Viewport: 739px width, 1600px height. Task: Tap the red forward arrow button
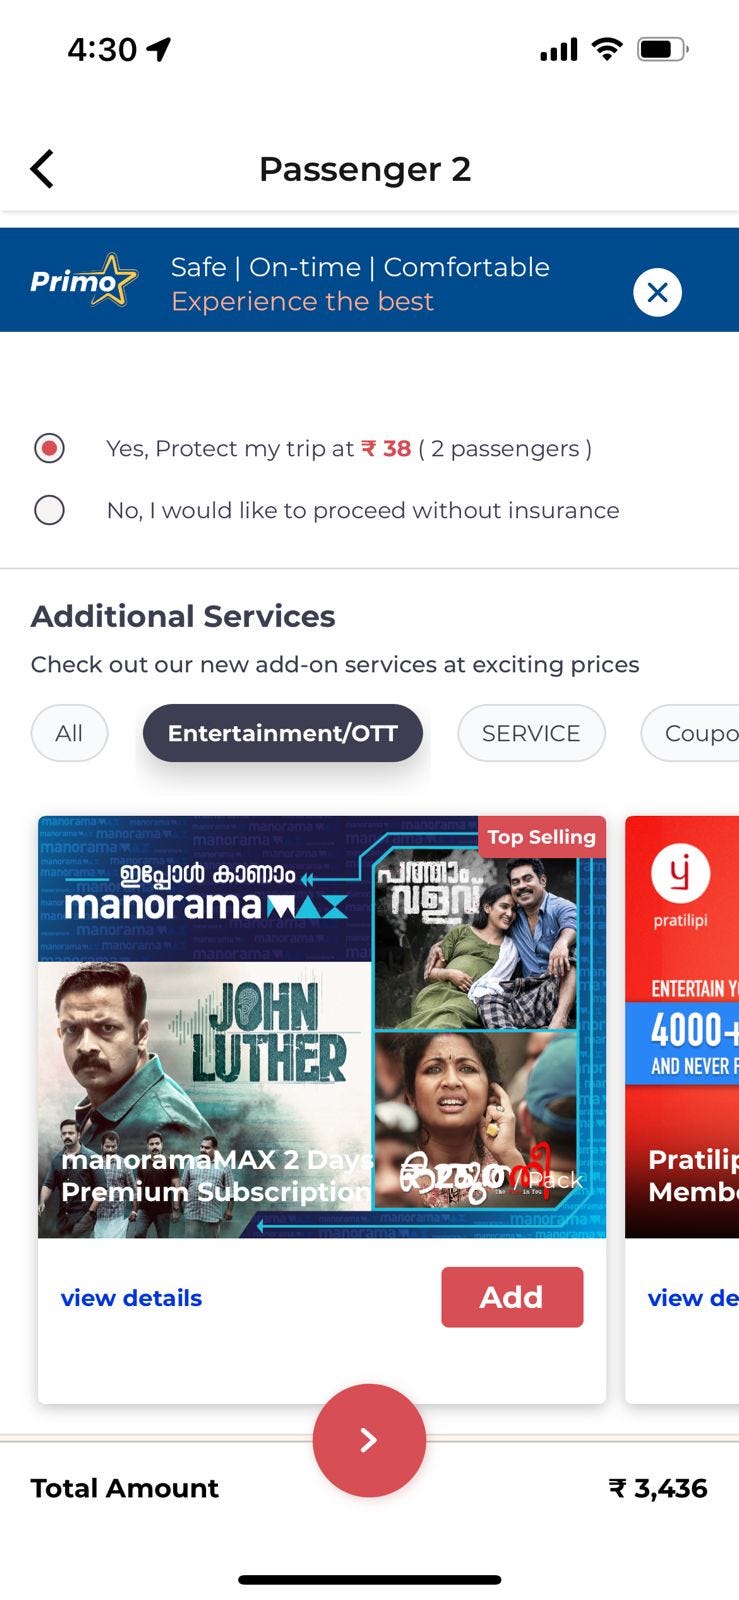369,1440
